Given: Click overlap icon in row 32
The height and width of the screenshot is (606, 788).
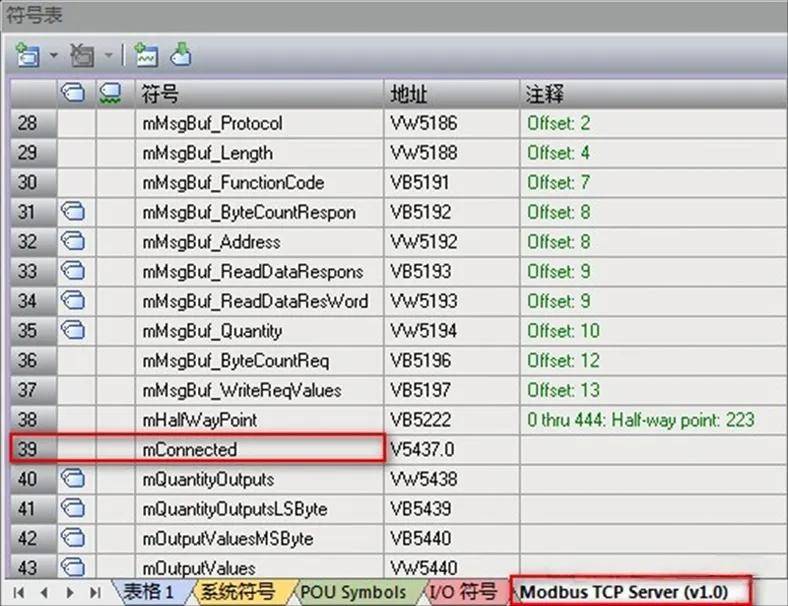Looking at the screenshot, I should pos(73,241).
